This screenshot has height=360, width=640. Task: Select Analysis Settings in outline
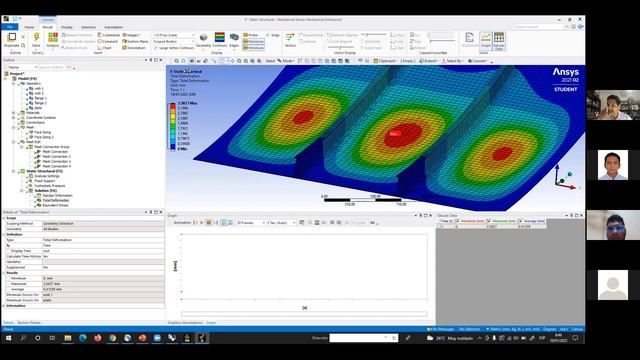tap(47, 176)
